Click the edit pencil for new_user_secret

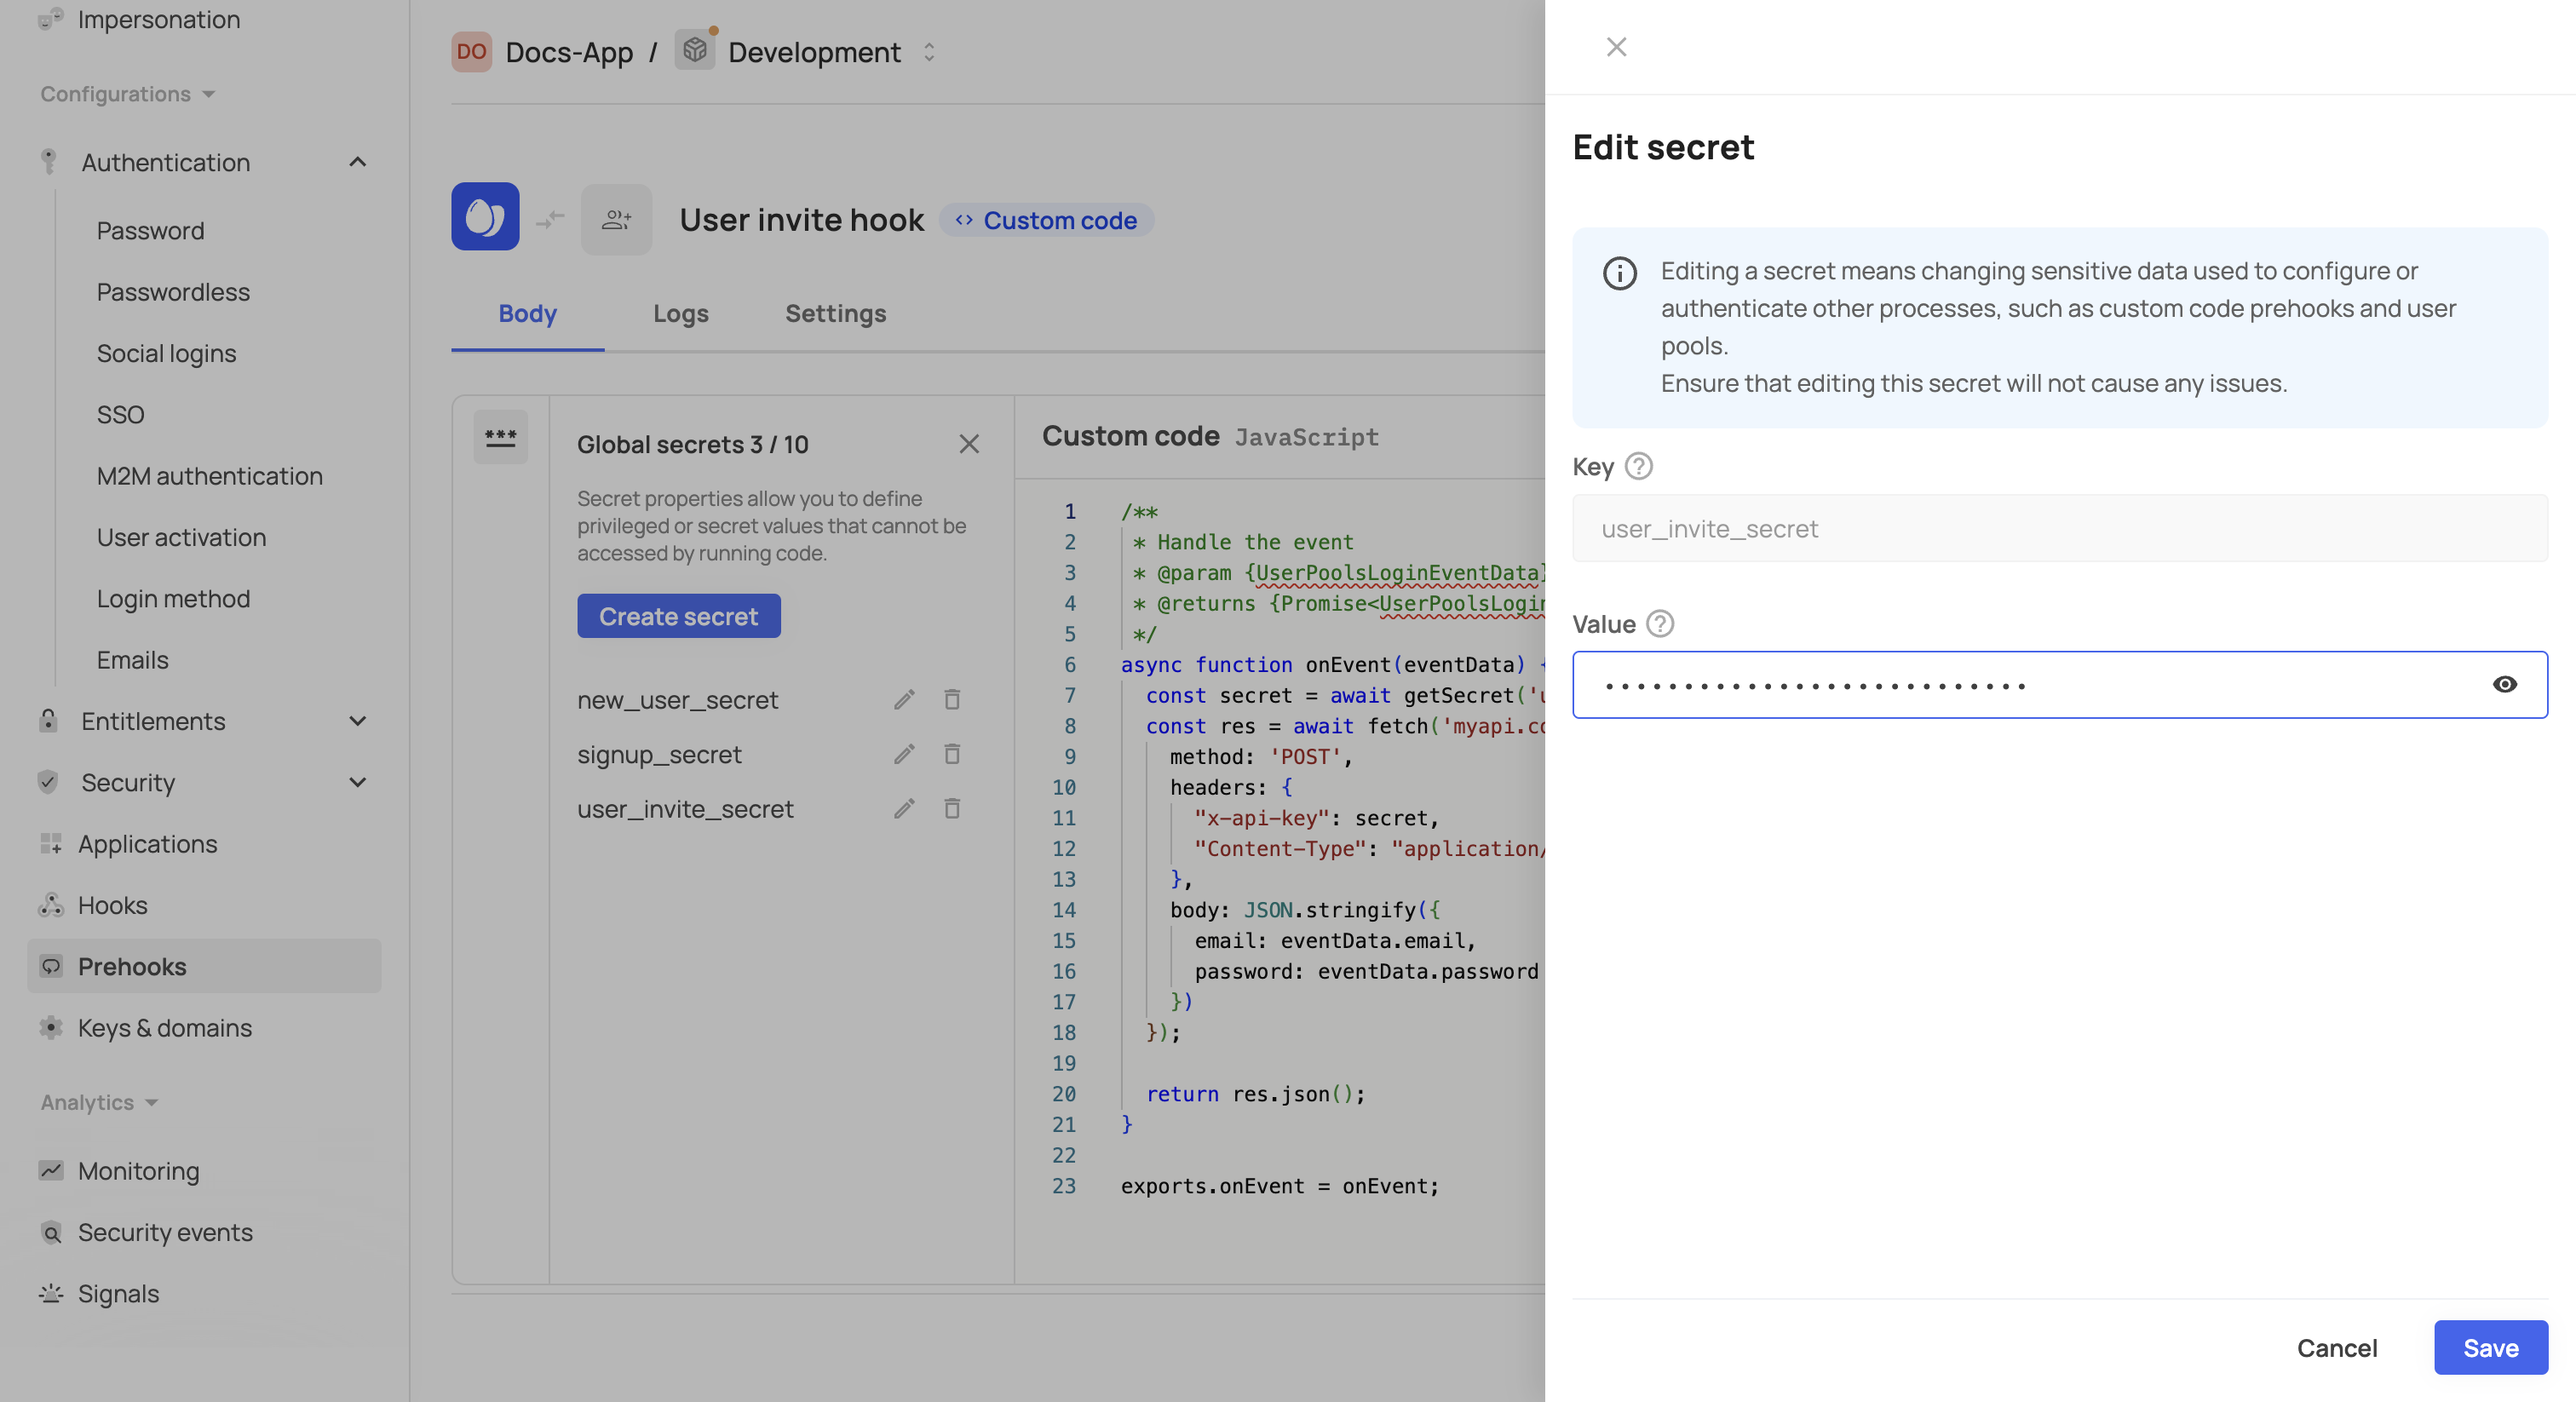[x=904, y=700]
